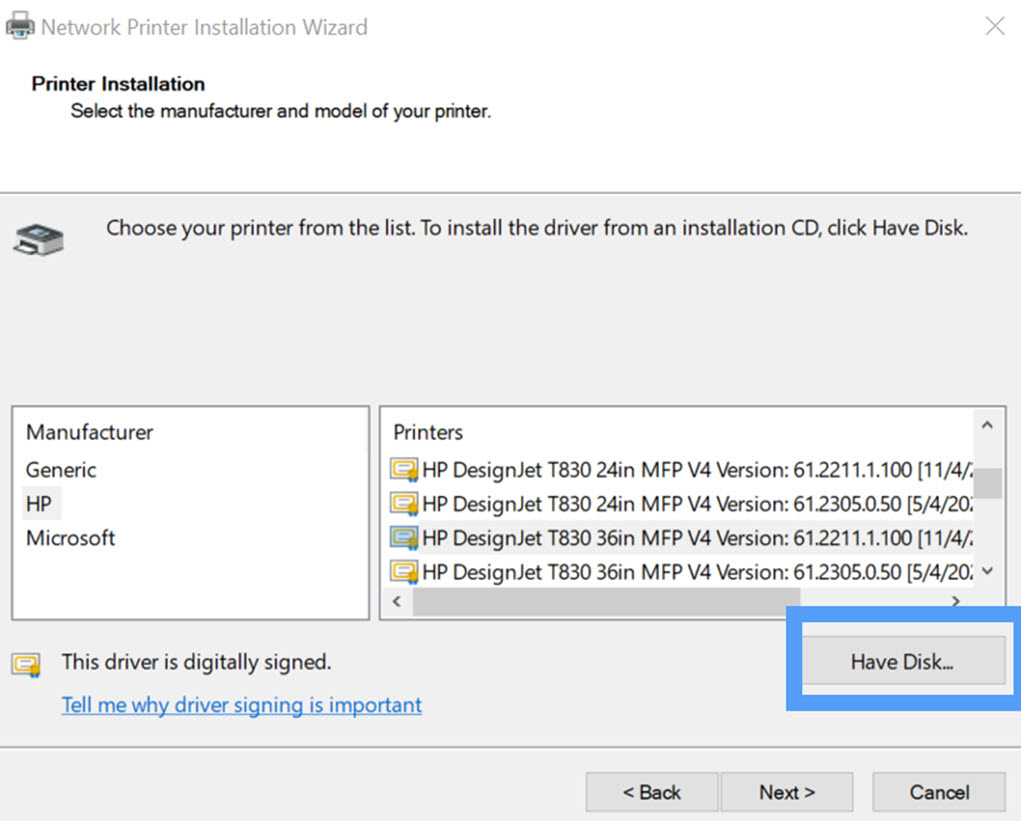Click the down arrow on the printers scrollbar
Screen dimensions: 1021x821
(987, 571)
